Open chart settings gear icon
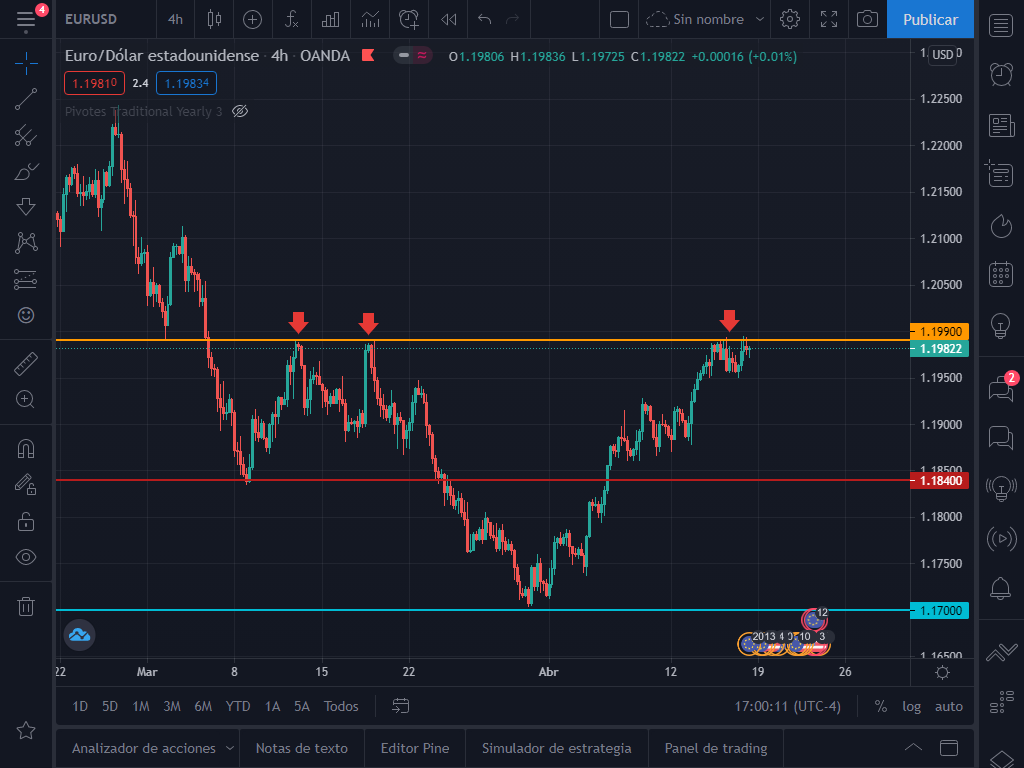1024x768 pixels. (790, 20)
